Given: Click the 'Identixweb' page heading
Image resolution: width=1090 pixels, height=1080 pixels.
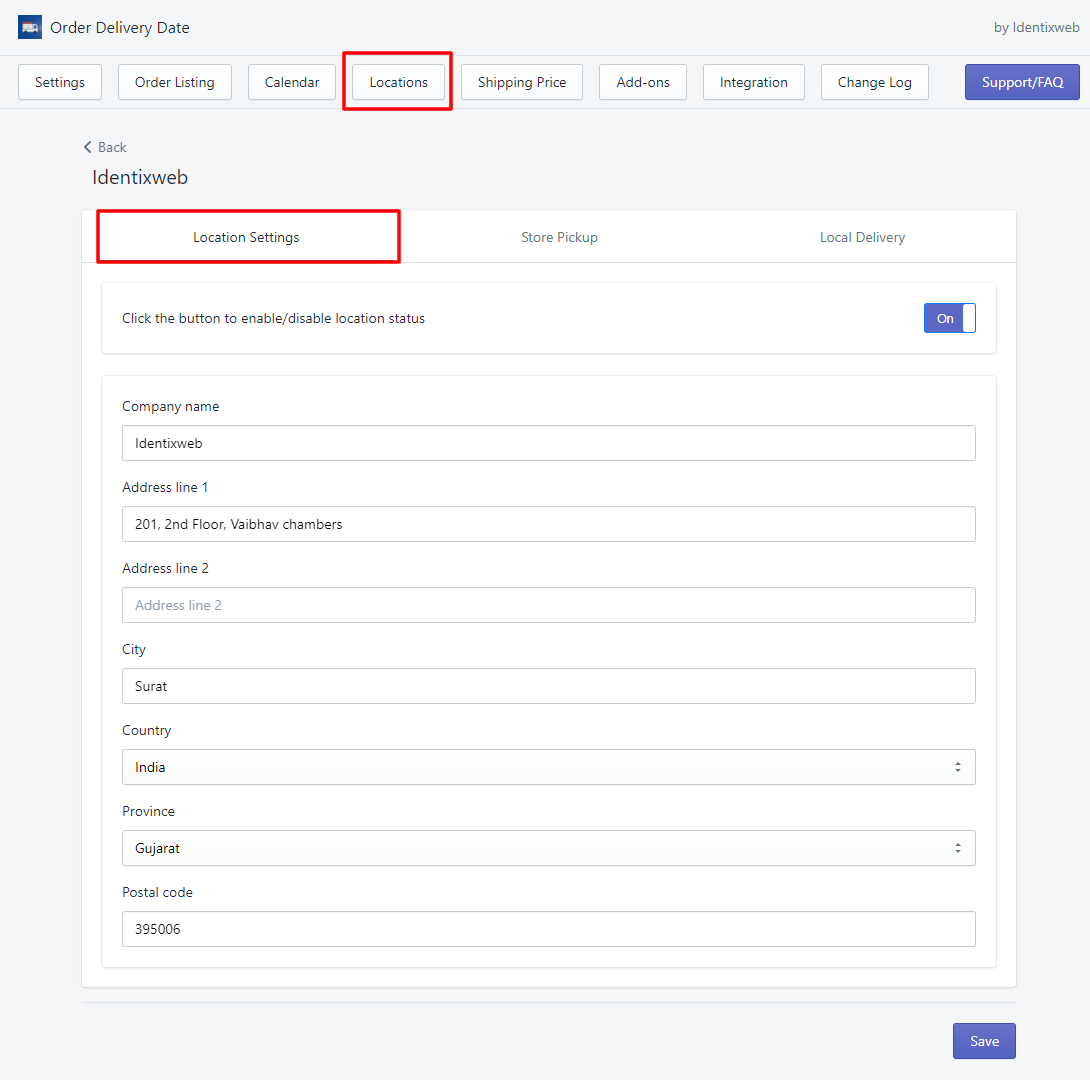Looking at the screenshot, I should tap(140, 177).
